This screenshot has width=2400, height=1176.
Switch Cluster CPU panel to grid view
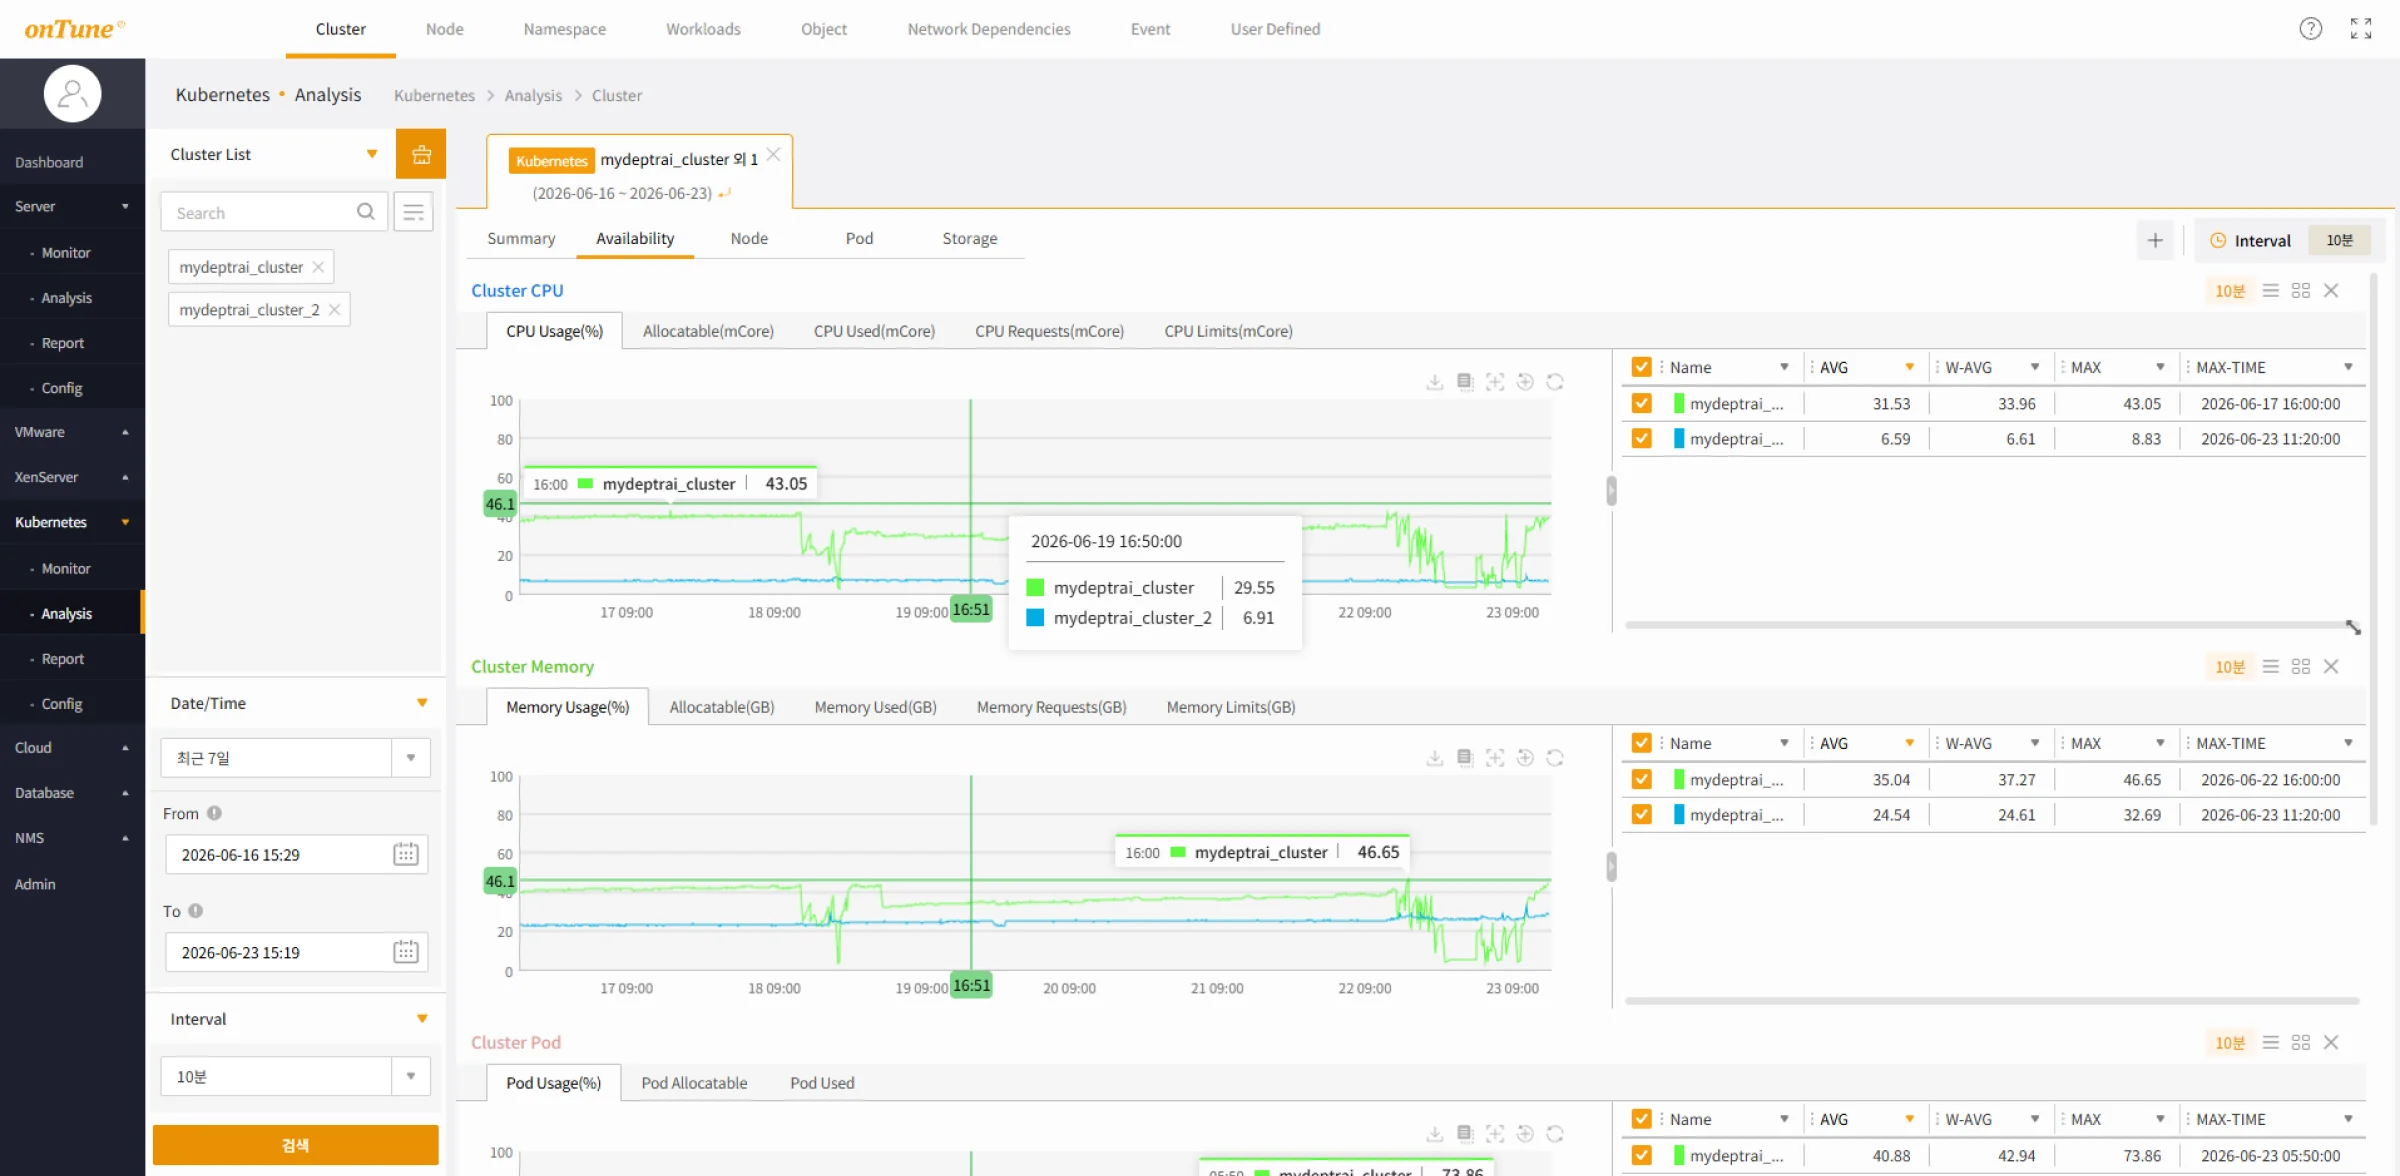[2301, 290]
